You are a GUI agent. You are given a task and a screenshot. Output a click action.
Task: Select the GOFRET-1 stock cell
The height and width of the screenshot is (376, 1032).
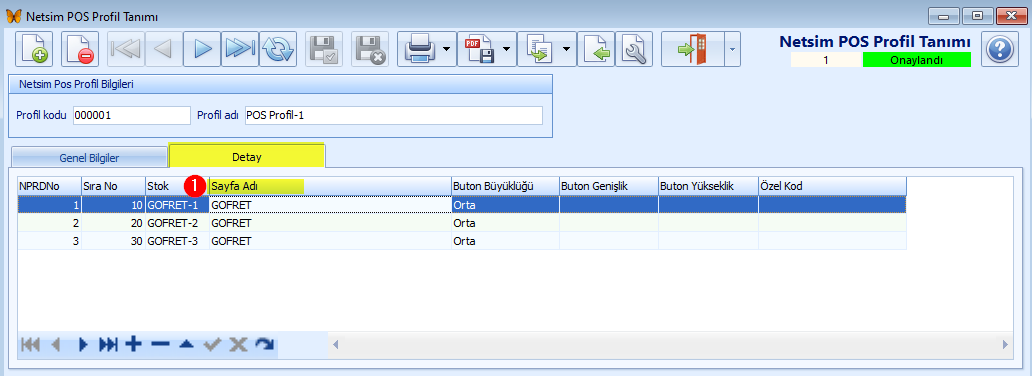[177, 205]
